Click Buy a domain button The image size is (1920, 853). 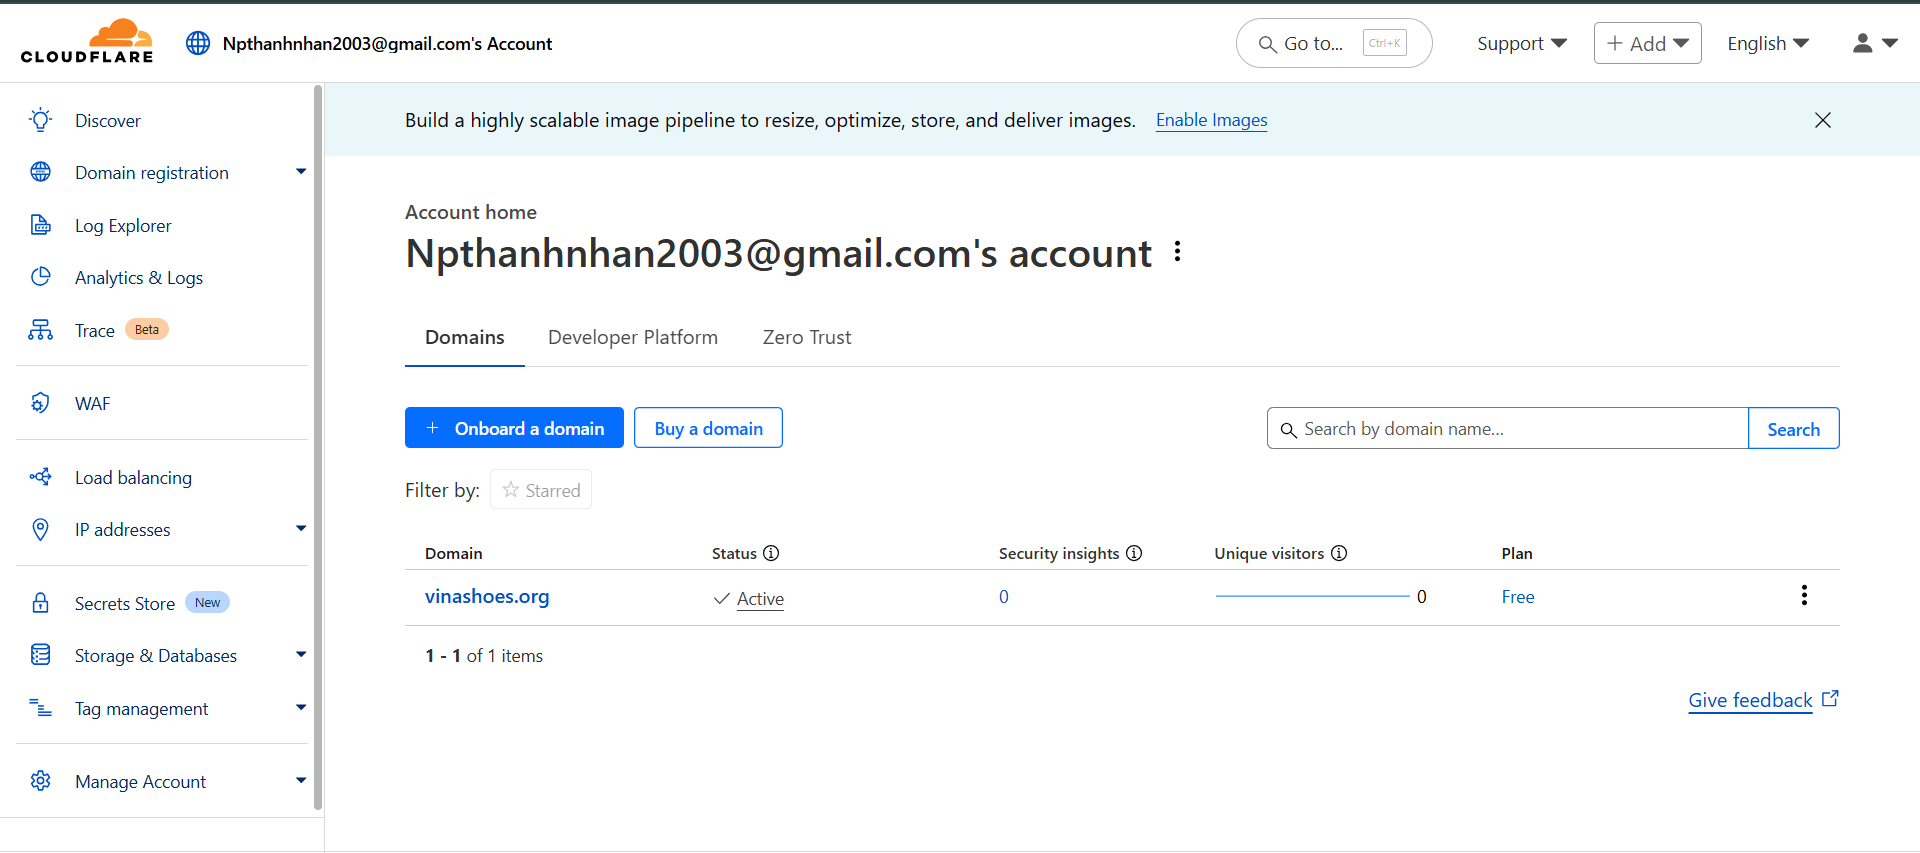click(x=708, y=428)
